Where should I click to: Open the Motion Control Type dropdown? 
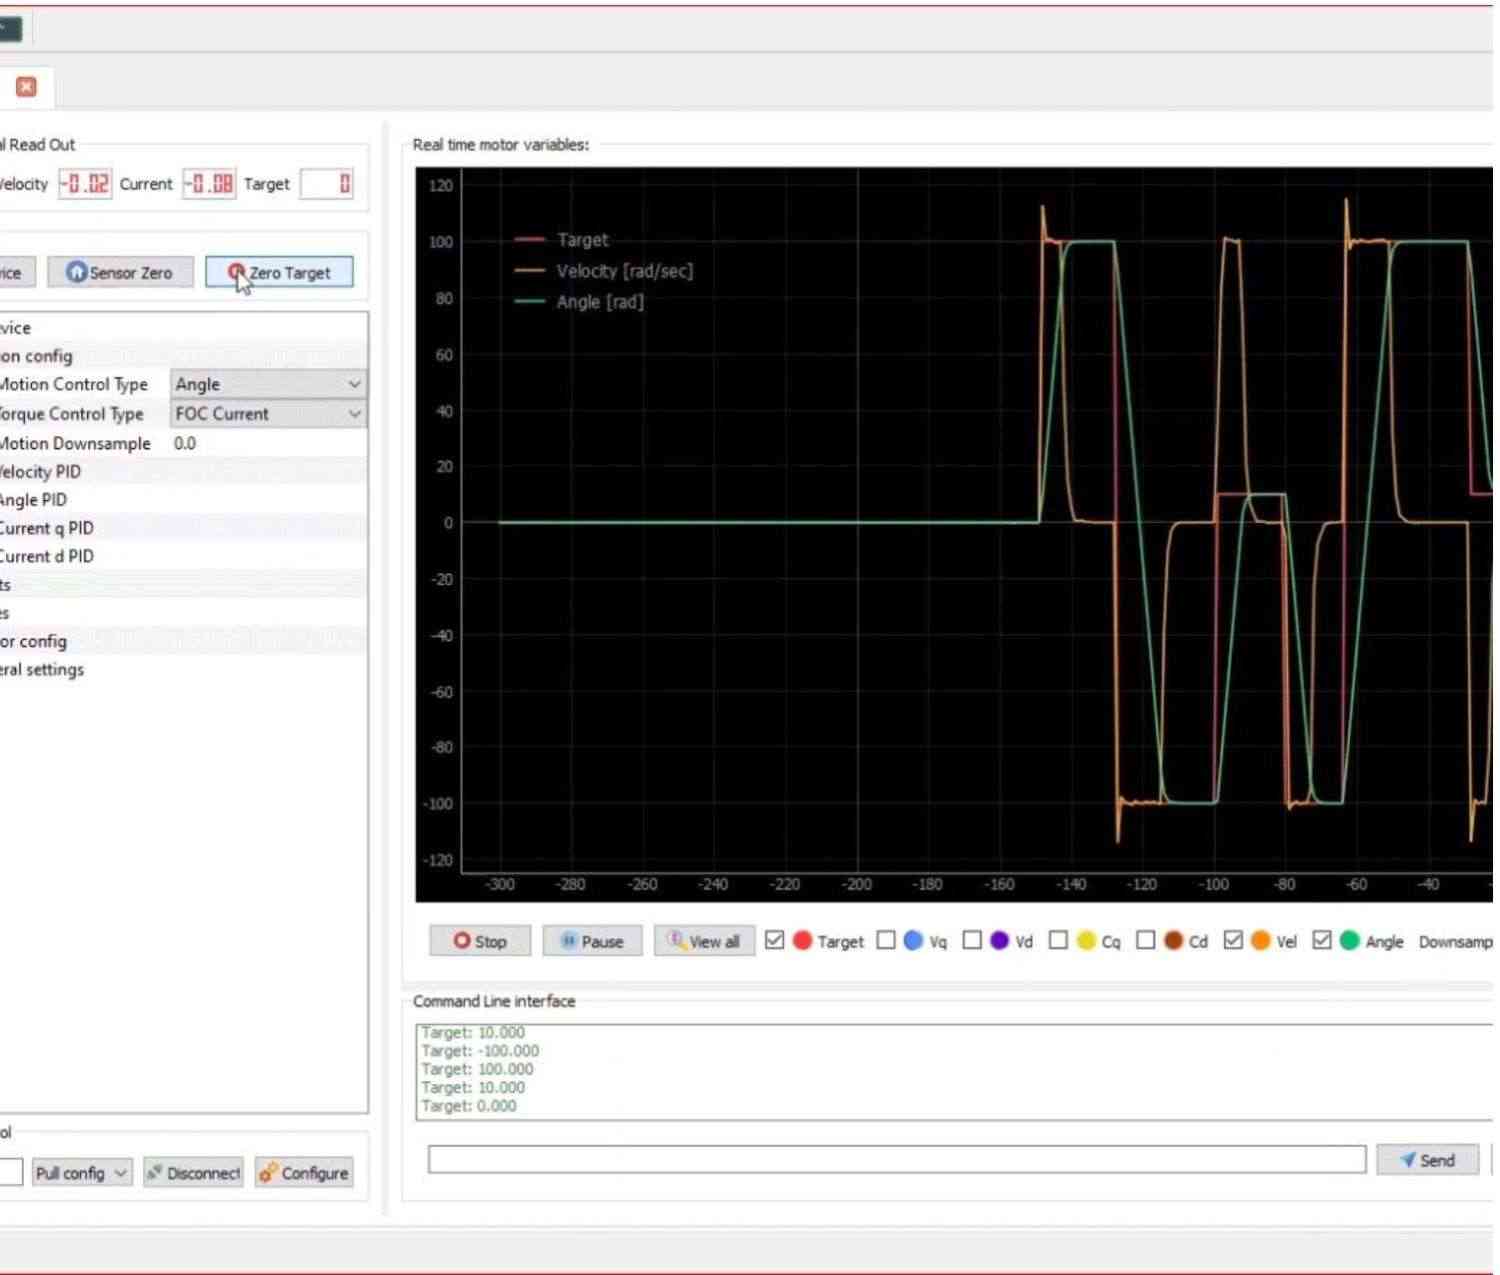point(268,384)
